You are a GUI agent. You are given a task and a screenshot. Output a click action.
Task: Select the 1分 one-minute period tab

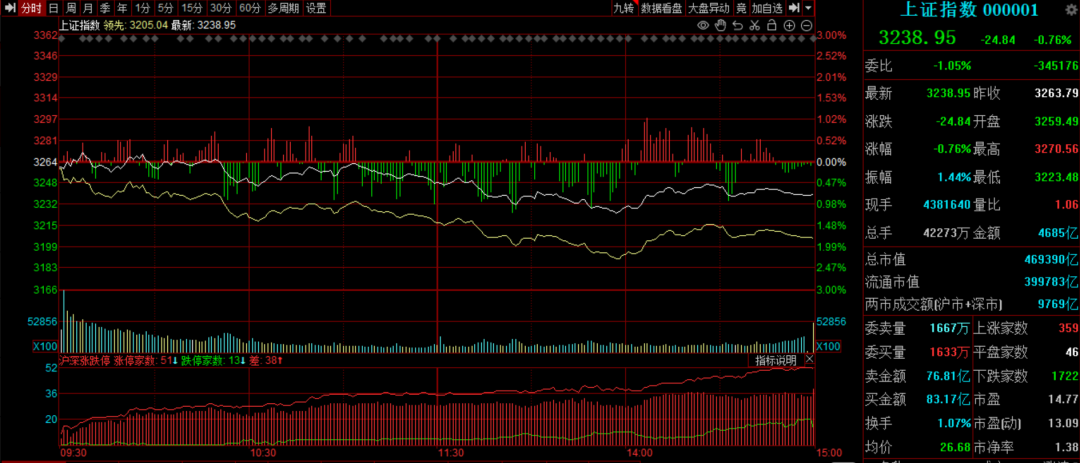tap(142, 8)
